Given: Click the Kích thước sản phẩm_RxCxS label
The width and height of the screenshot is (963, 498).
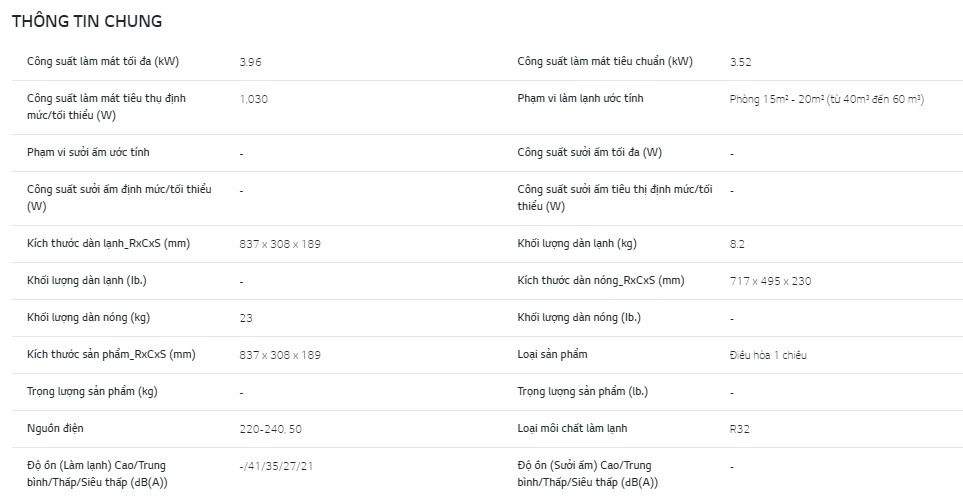Looking at the screenshot, I should tap(111, 355).
